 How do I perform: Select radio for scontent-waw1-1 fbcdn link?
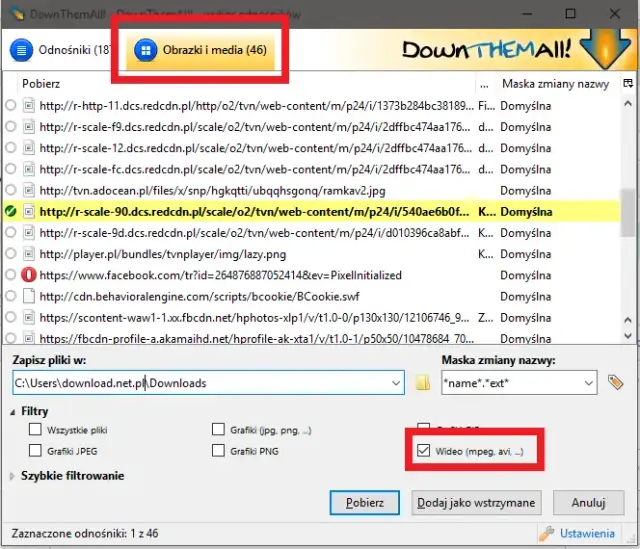tap(11, 317)
